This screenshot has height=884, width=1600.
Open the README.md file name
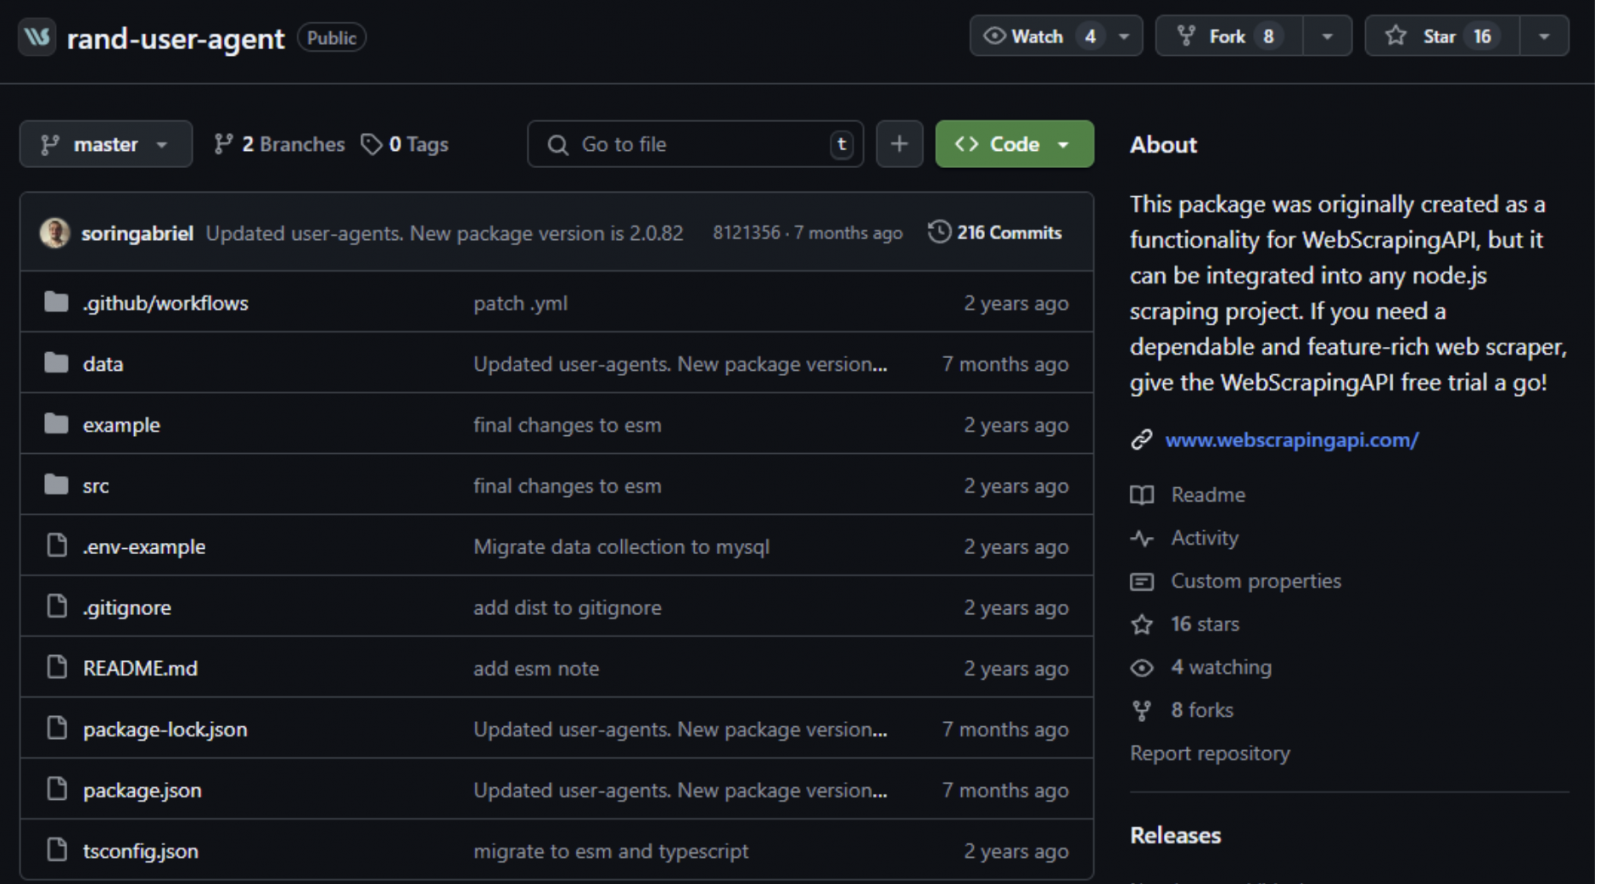coord(140,668)
